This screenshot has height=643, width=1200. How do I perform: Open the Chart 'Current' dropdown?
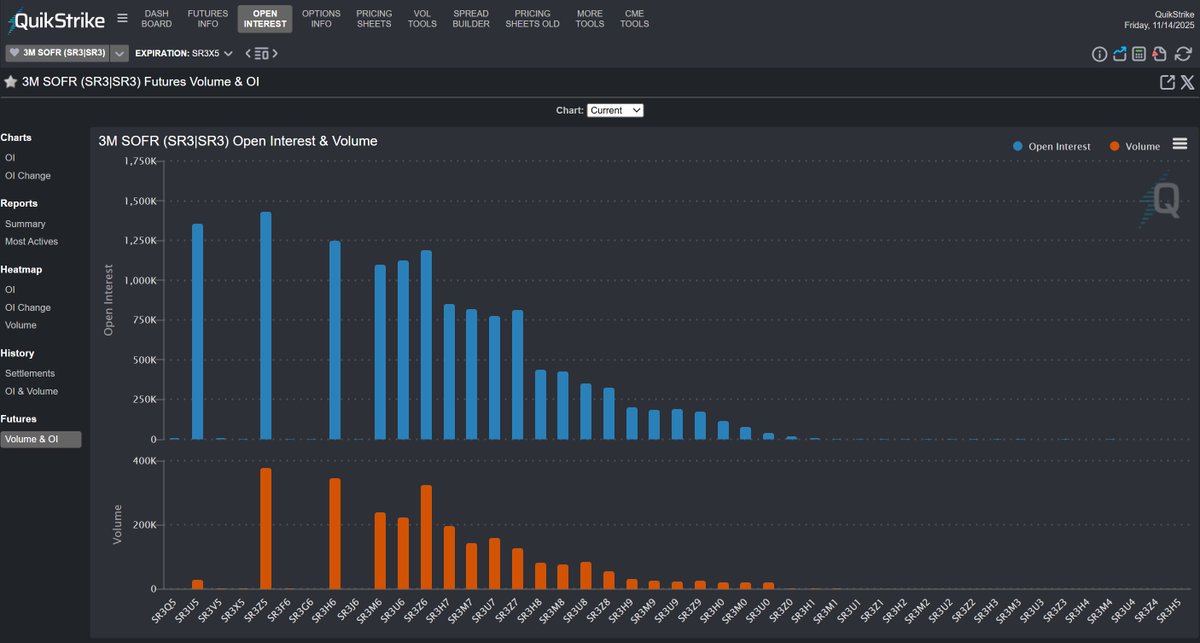click(x=614, y=110)
